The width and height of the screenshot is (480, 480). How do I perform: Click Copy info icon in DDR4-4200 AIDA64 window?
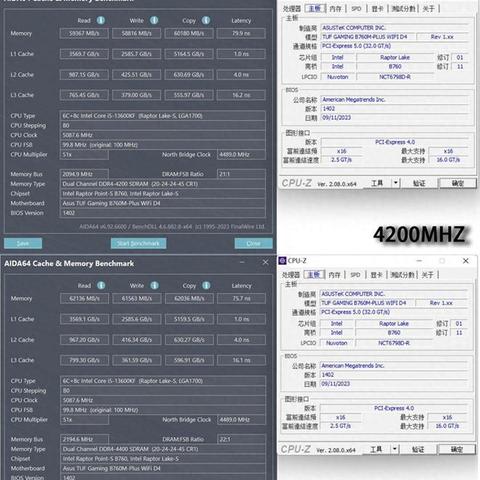(x=206, y=20)
